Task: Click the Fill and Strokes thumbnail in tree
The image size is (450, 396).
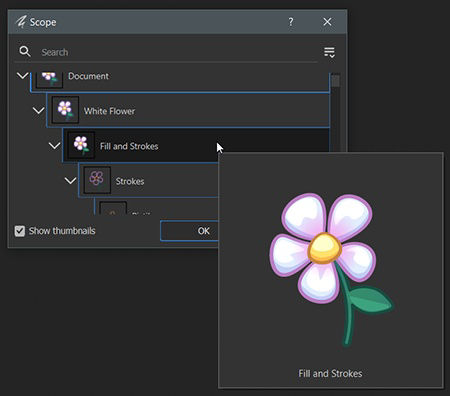Action: pyautogui.click(x=81, y=145)
